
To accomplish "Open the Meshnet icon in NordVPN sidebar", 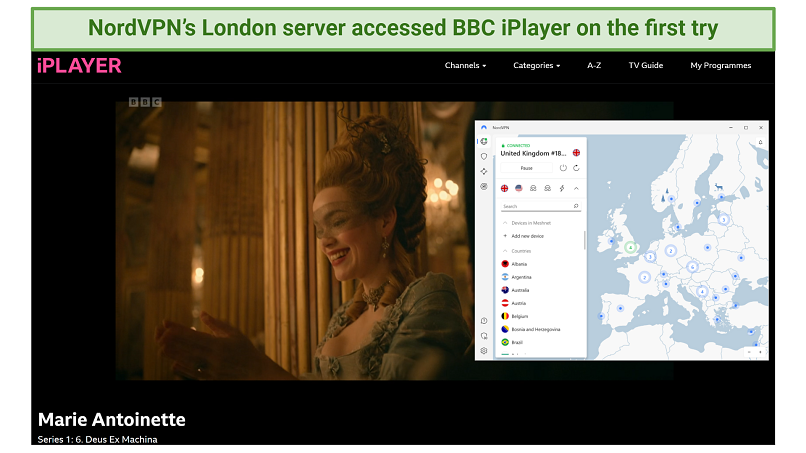I will [484, 171].
